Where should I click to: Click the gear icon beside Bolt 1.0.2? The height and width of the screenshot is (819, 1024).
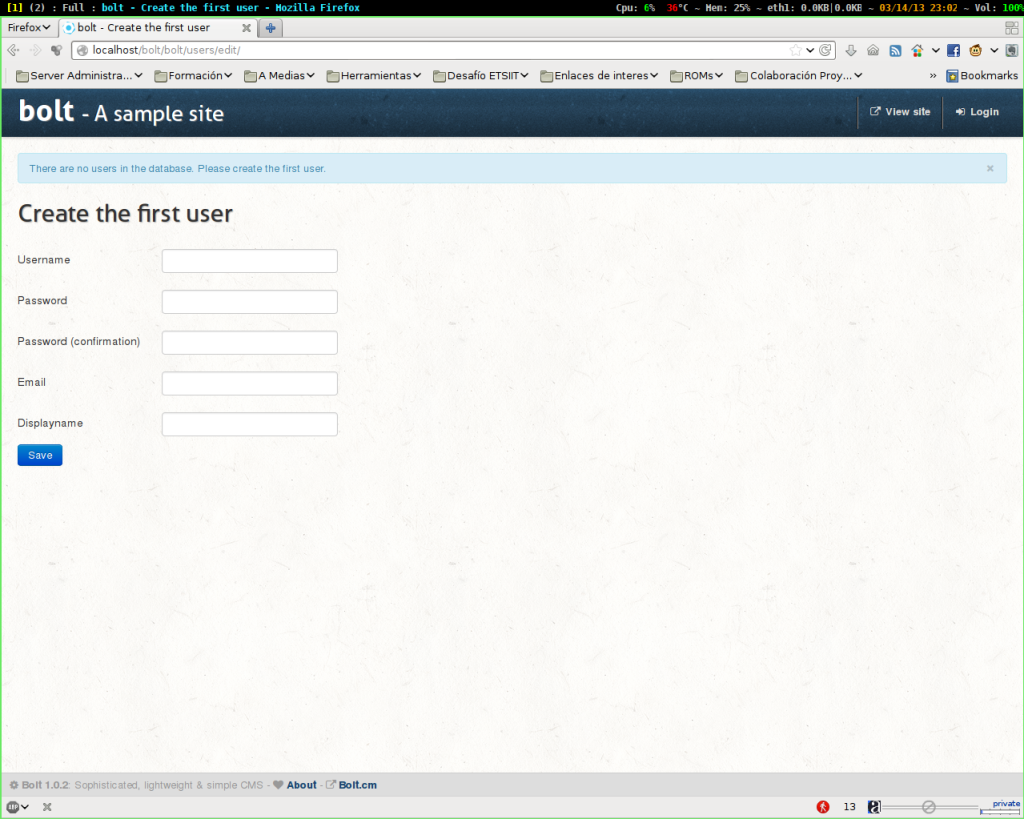(14, 785)
